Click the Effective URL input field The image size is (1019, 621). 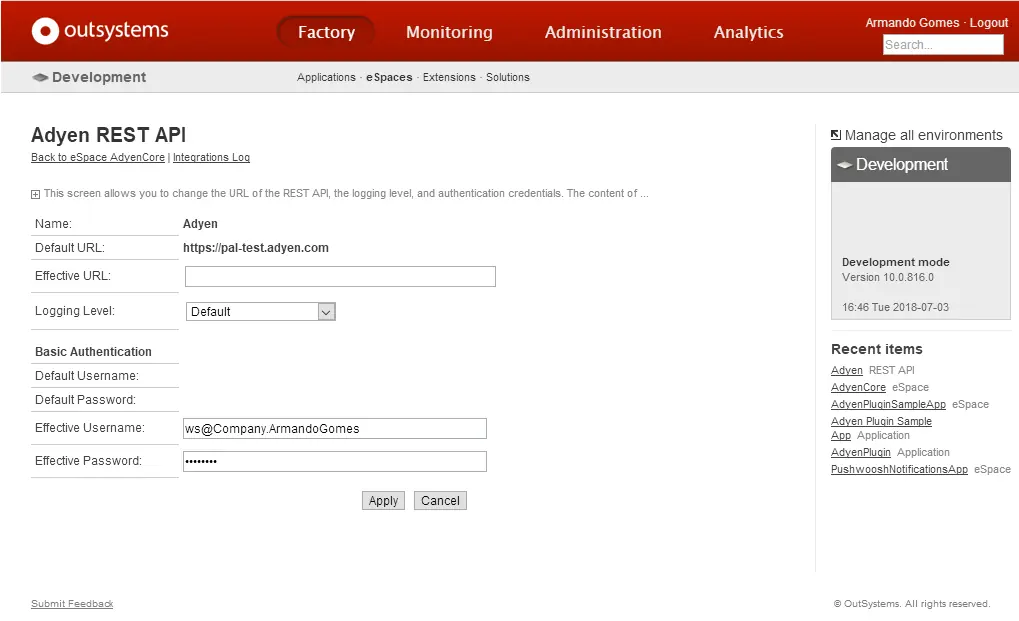coord(340,277)
